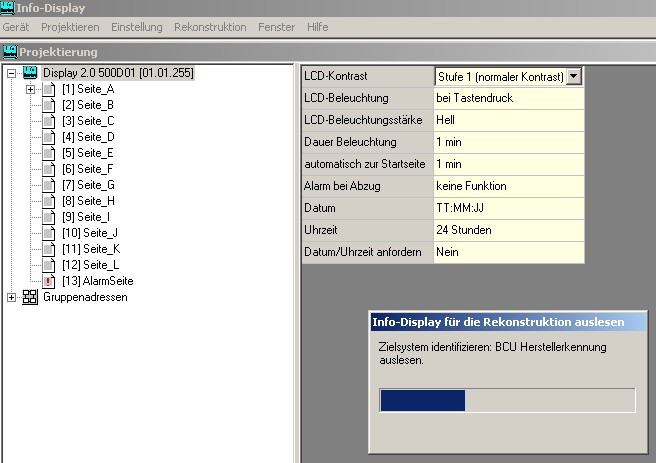Click the page icon beside Seite_L
The width and height of the screenshot is (656, 463).
pos(48,266)
